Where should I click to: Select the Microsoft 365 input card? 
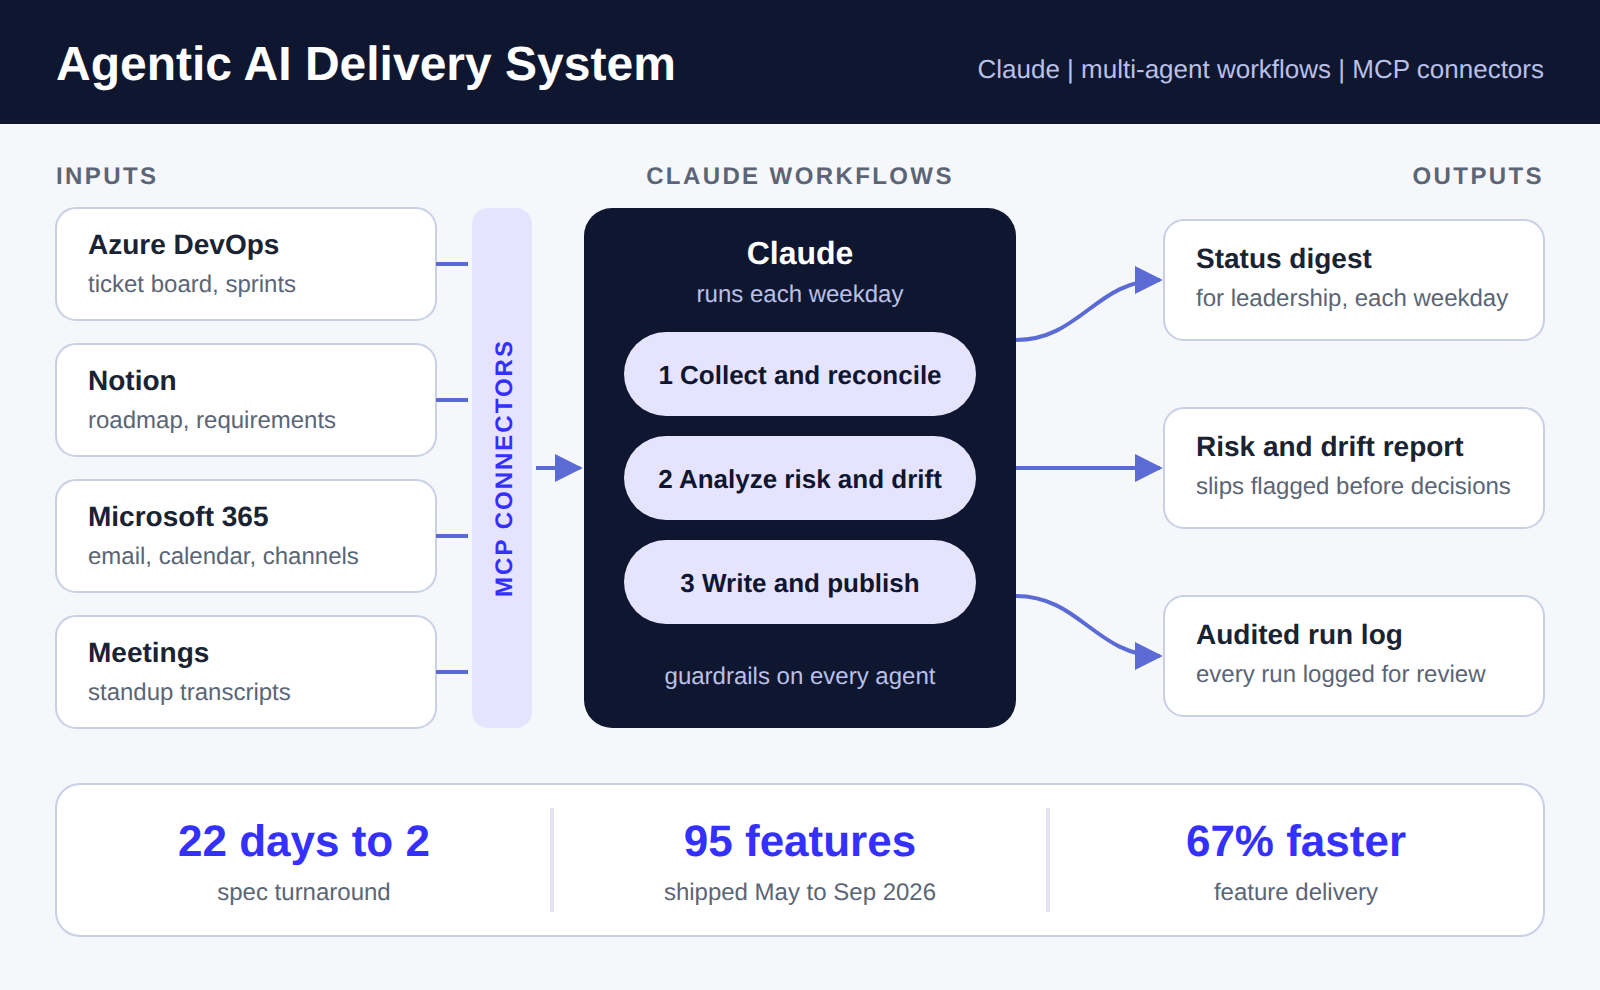(x=246, y=536)
